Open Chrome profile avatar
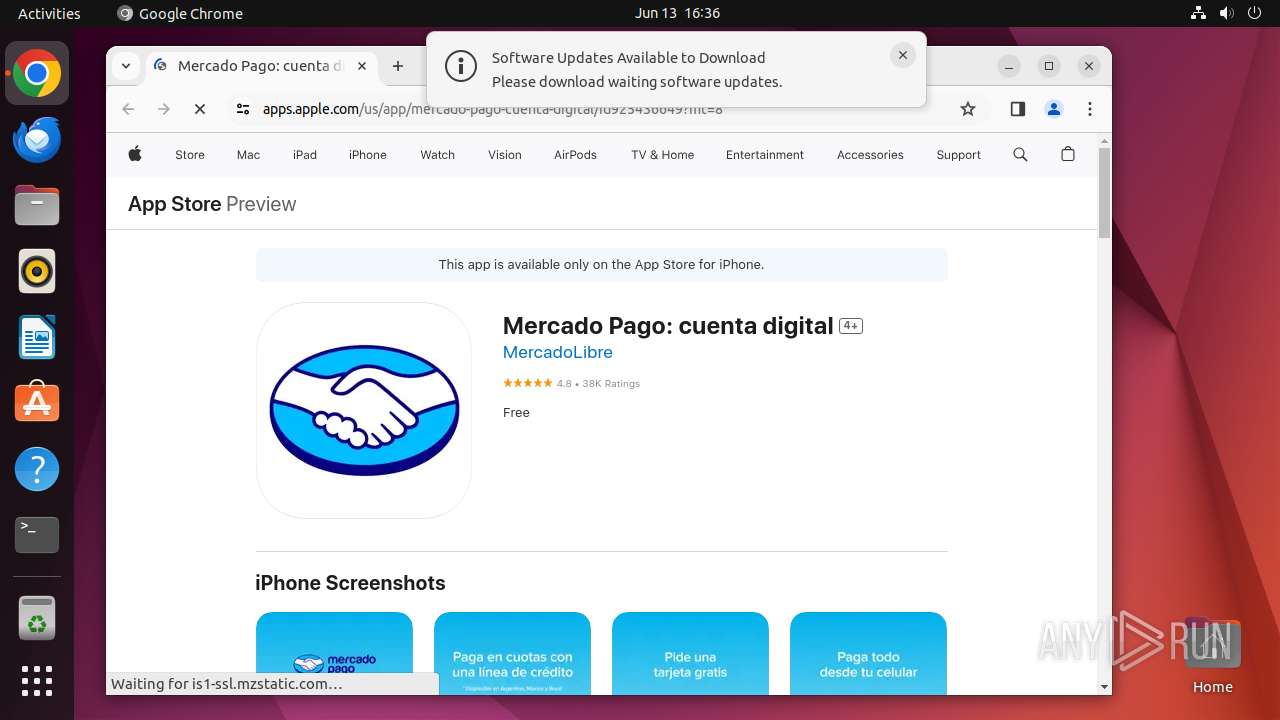 [x=1054, y=109]
